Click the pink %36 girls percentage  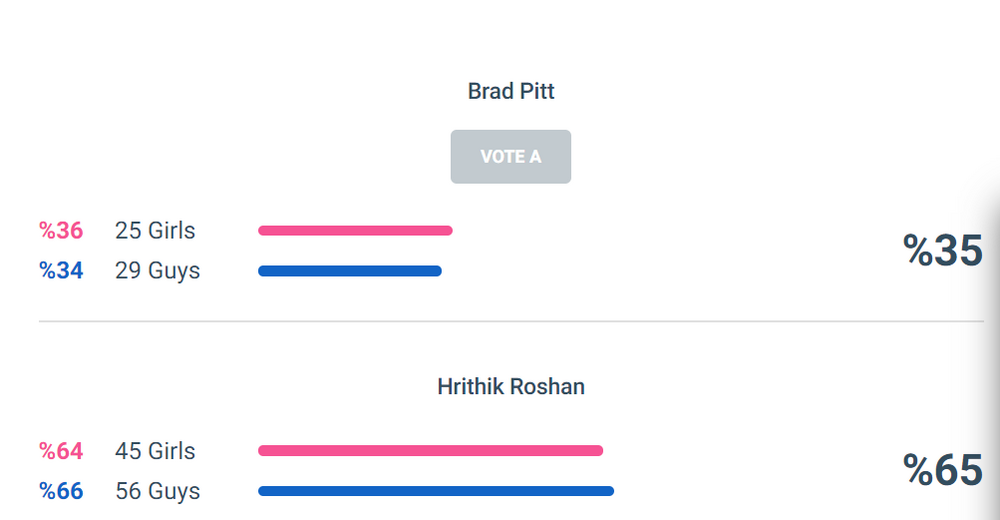point(61,231)
